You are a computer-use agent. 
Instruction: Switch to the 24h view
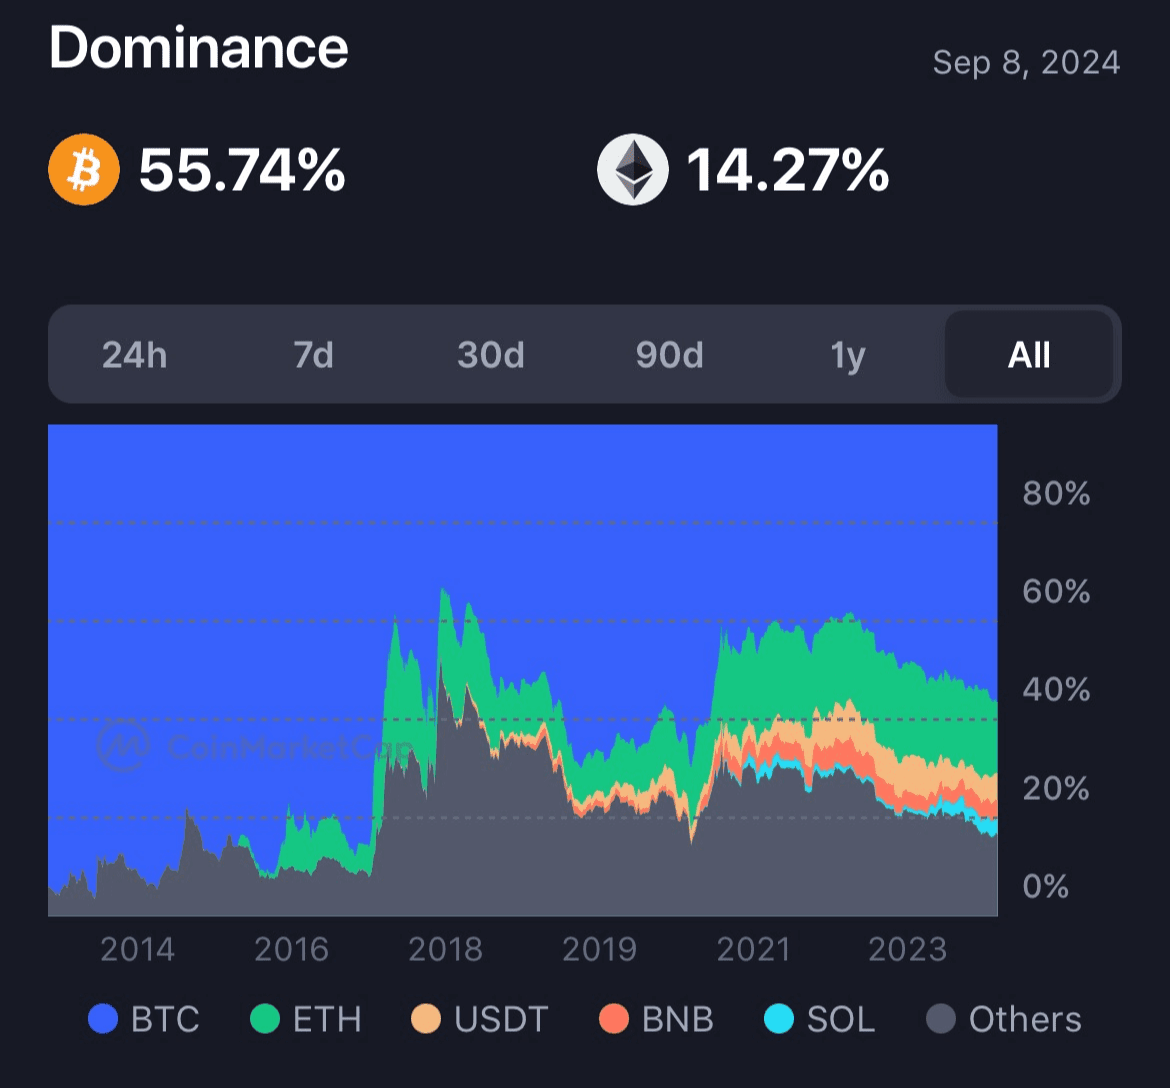(134, 355)
